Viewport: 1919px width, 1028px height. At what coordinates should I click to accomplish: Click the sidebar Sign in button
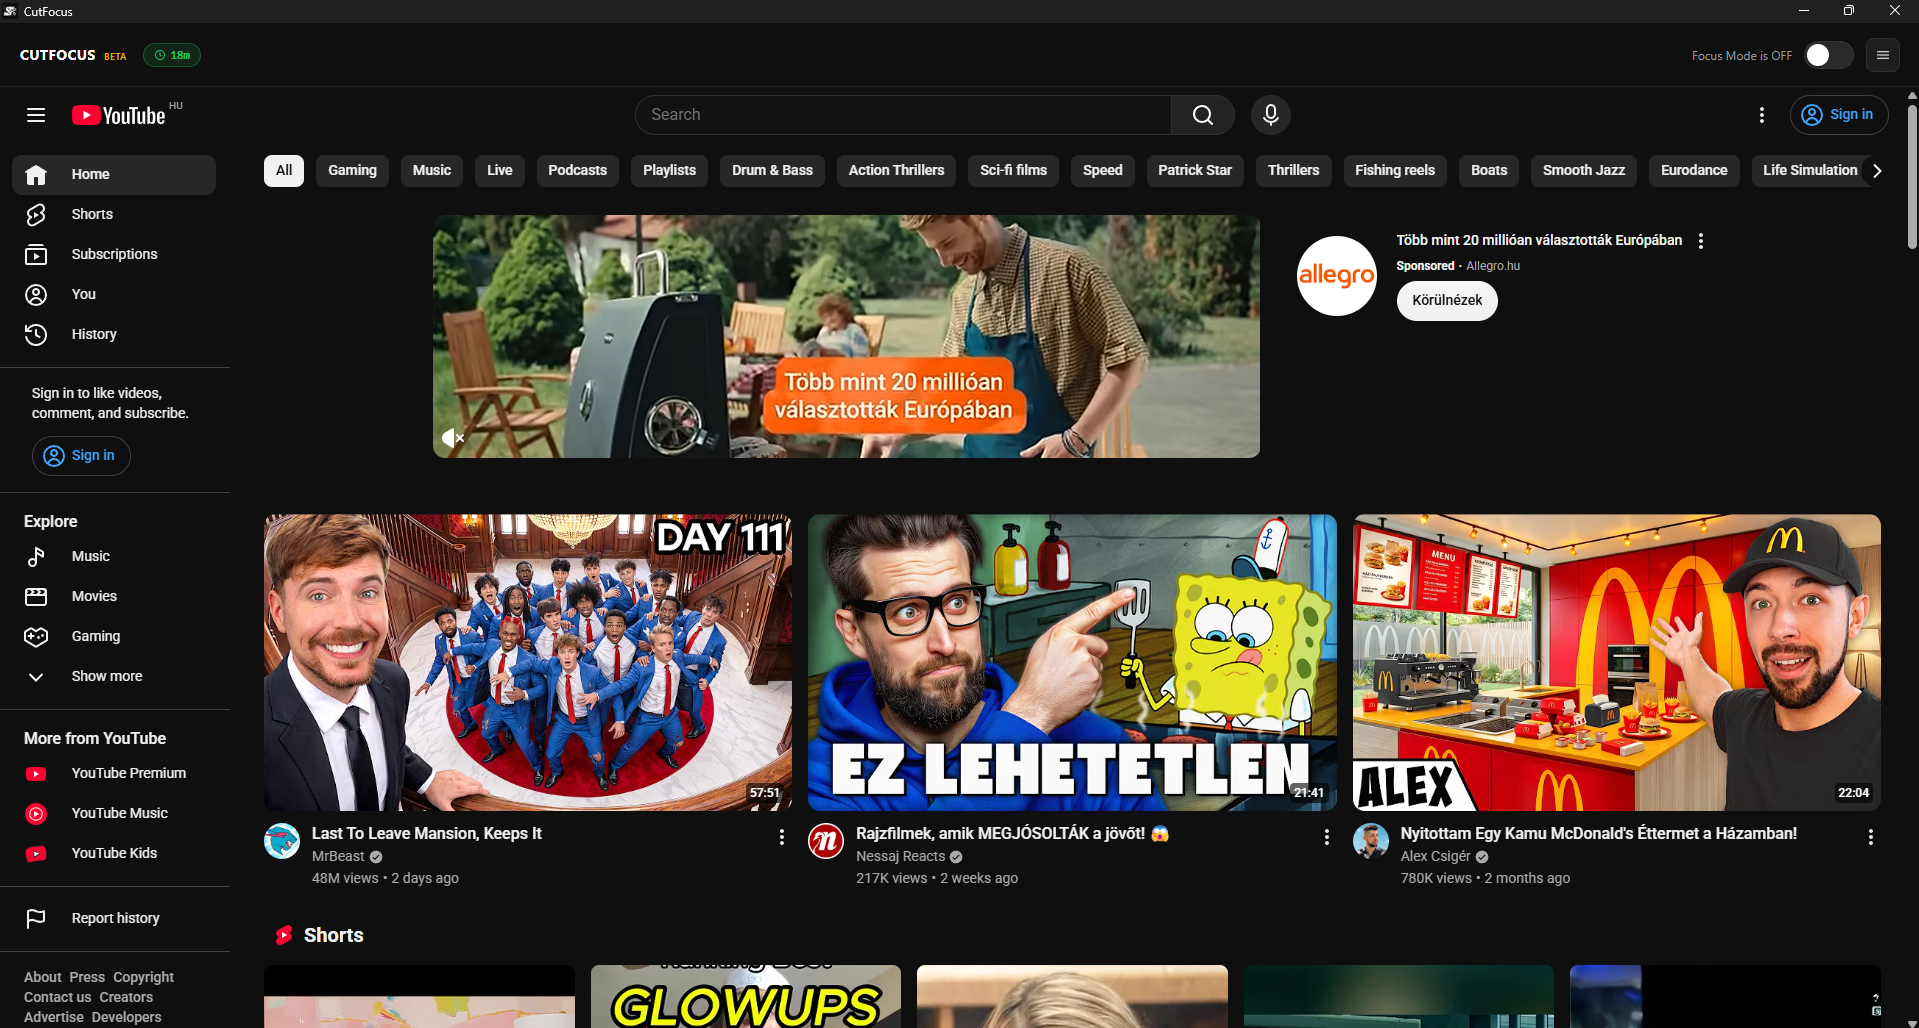tap(81, 456)
